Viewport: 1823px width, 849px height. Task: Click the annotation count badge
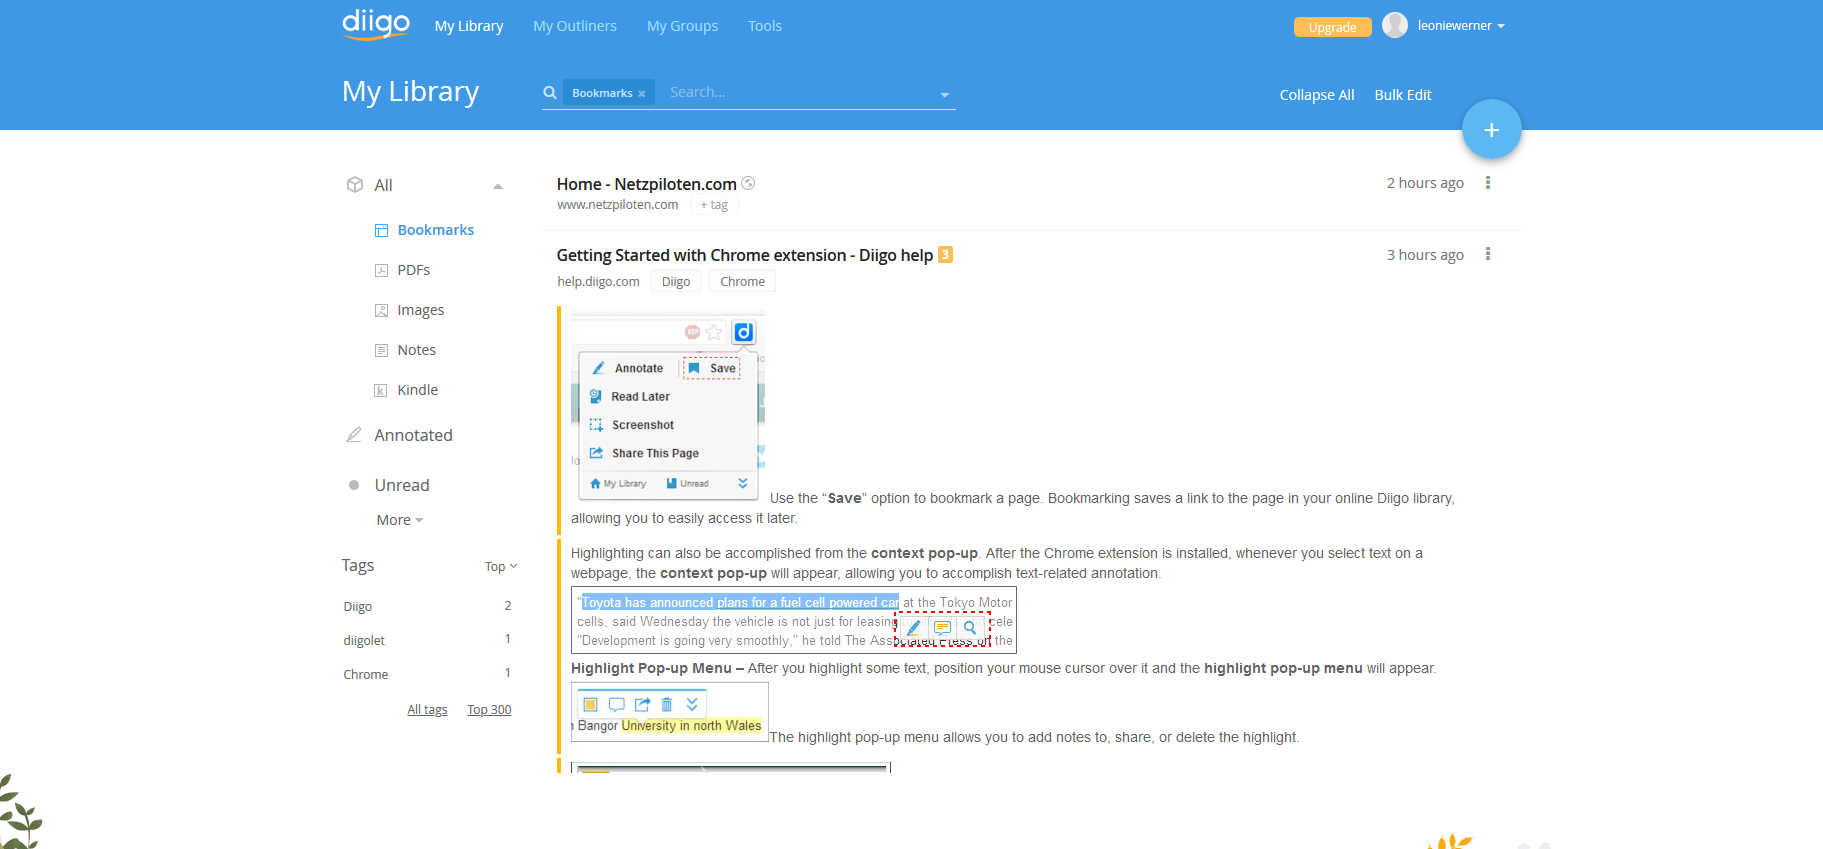point(945,255)
